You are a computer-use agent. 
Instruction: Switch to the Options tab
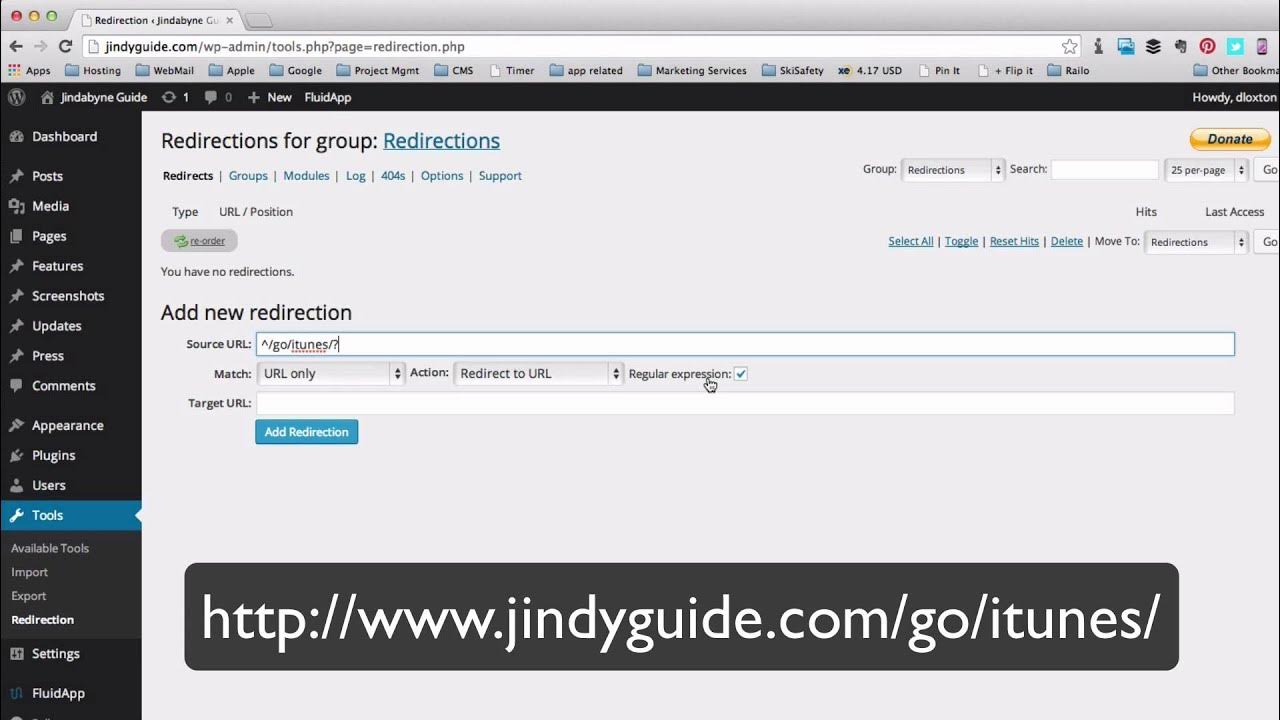point(442,176)
